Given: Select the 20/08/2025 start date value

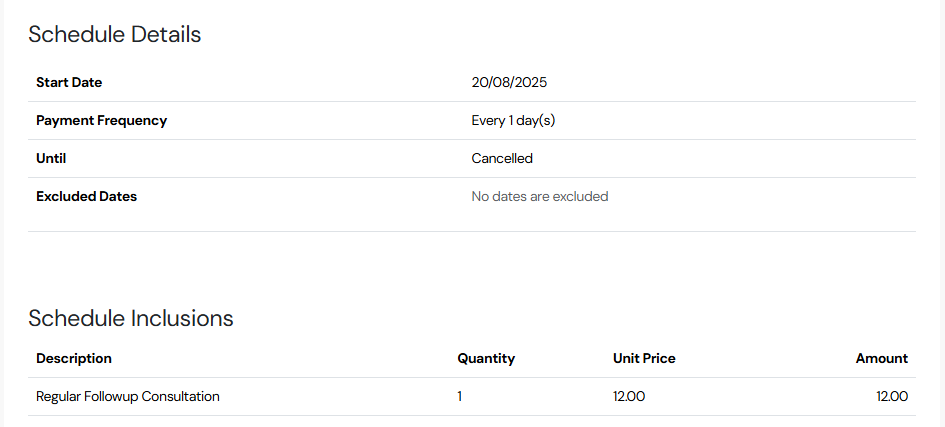Looking at the screenshot, I should pos(509,83).
